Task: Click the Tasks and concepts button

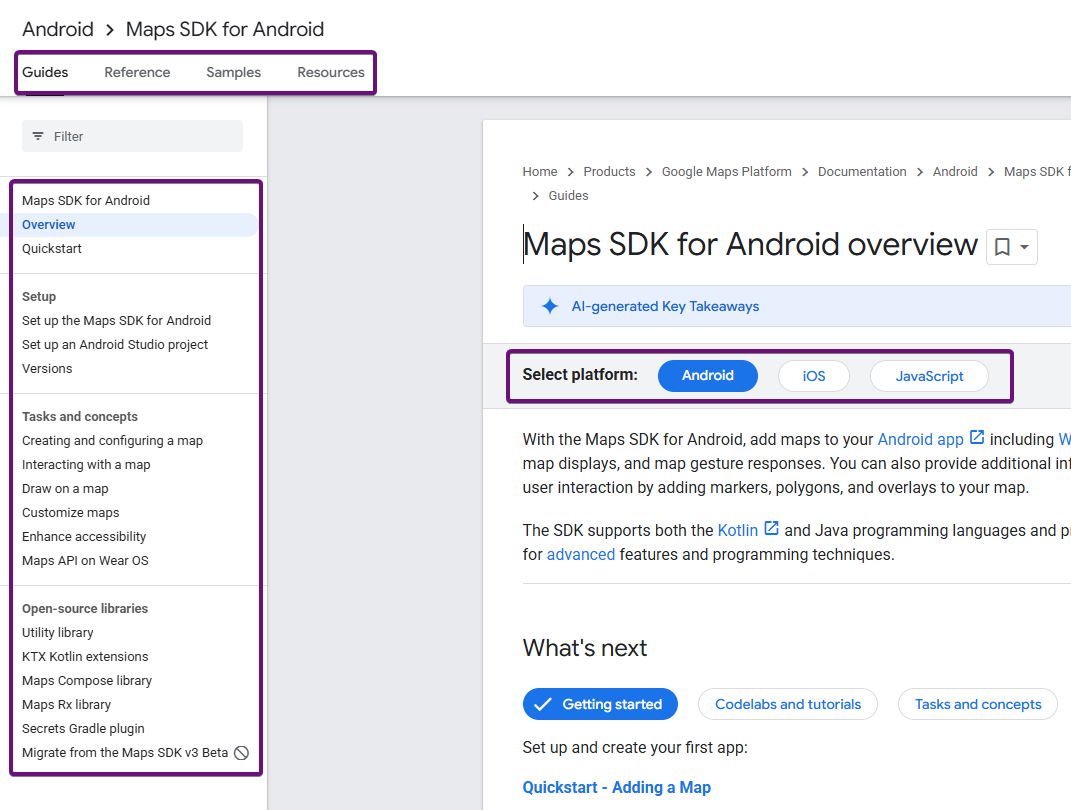Action: (977, 704)
